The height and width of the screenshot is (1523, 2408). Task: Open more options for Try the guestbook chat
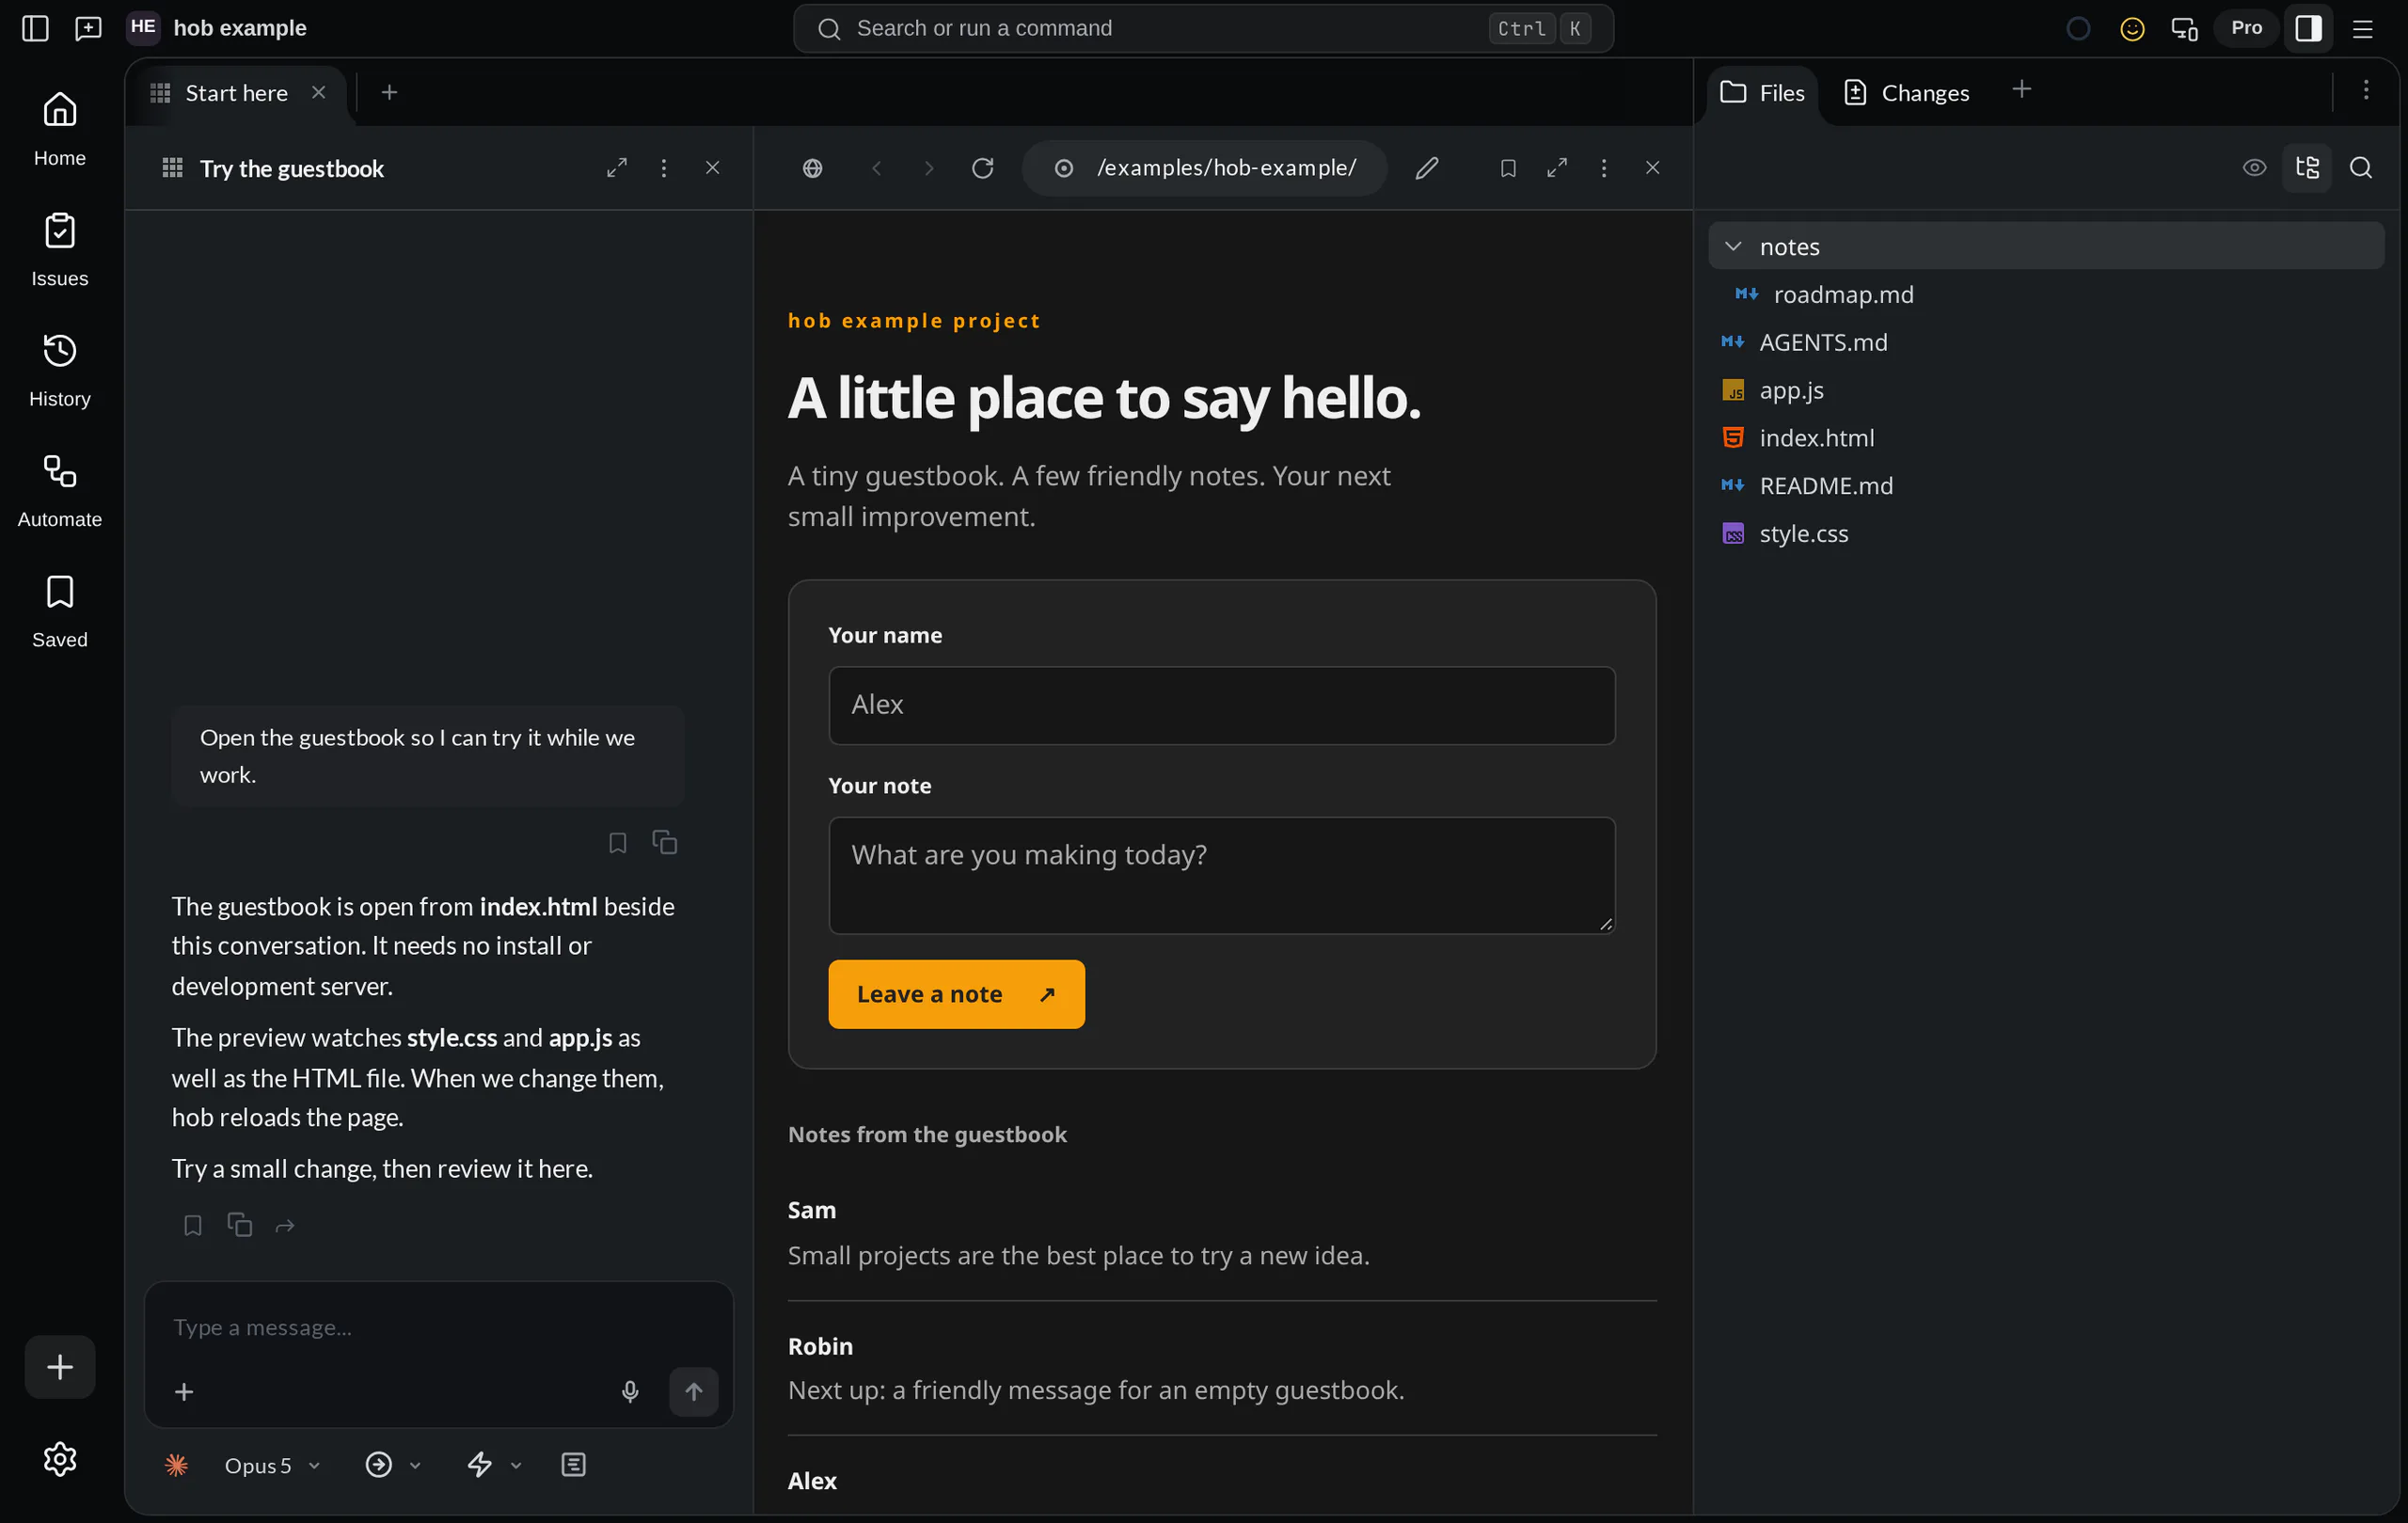tap(664, 168)
